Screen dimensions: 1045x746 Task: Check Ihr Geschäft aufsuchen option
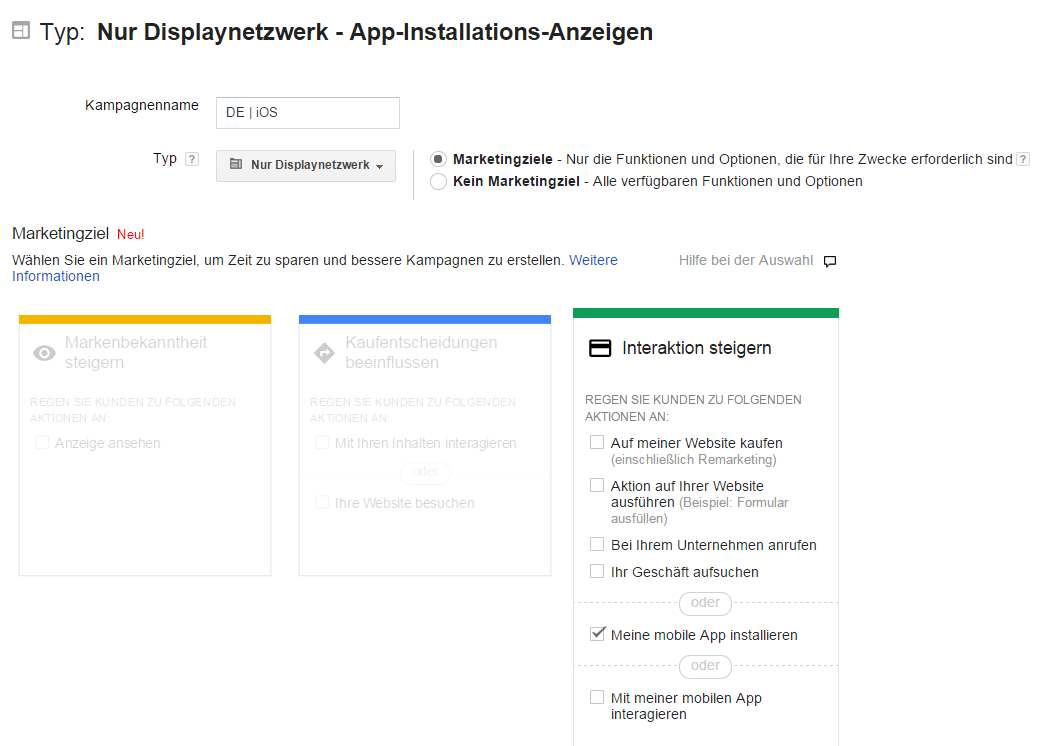(597, 572)
